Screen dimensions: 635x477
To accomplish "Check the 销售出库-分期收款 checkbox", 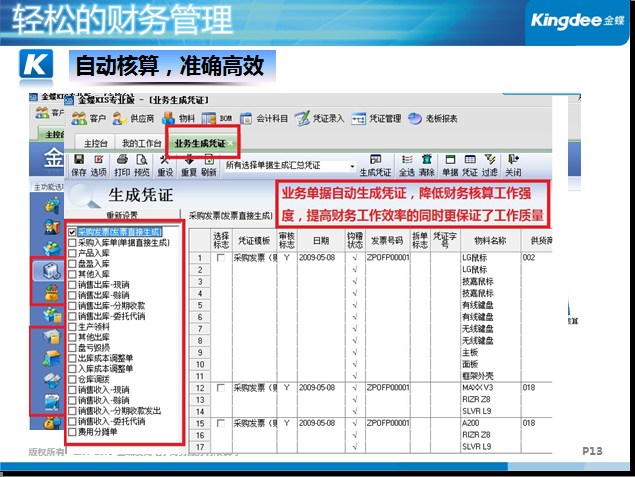I will [x=72, y=306].
